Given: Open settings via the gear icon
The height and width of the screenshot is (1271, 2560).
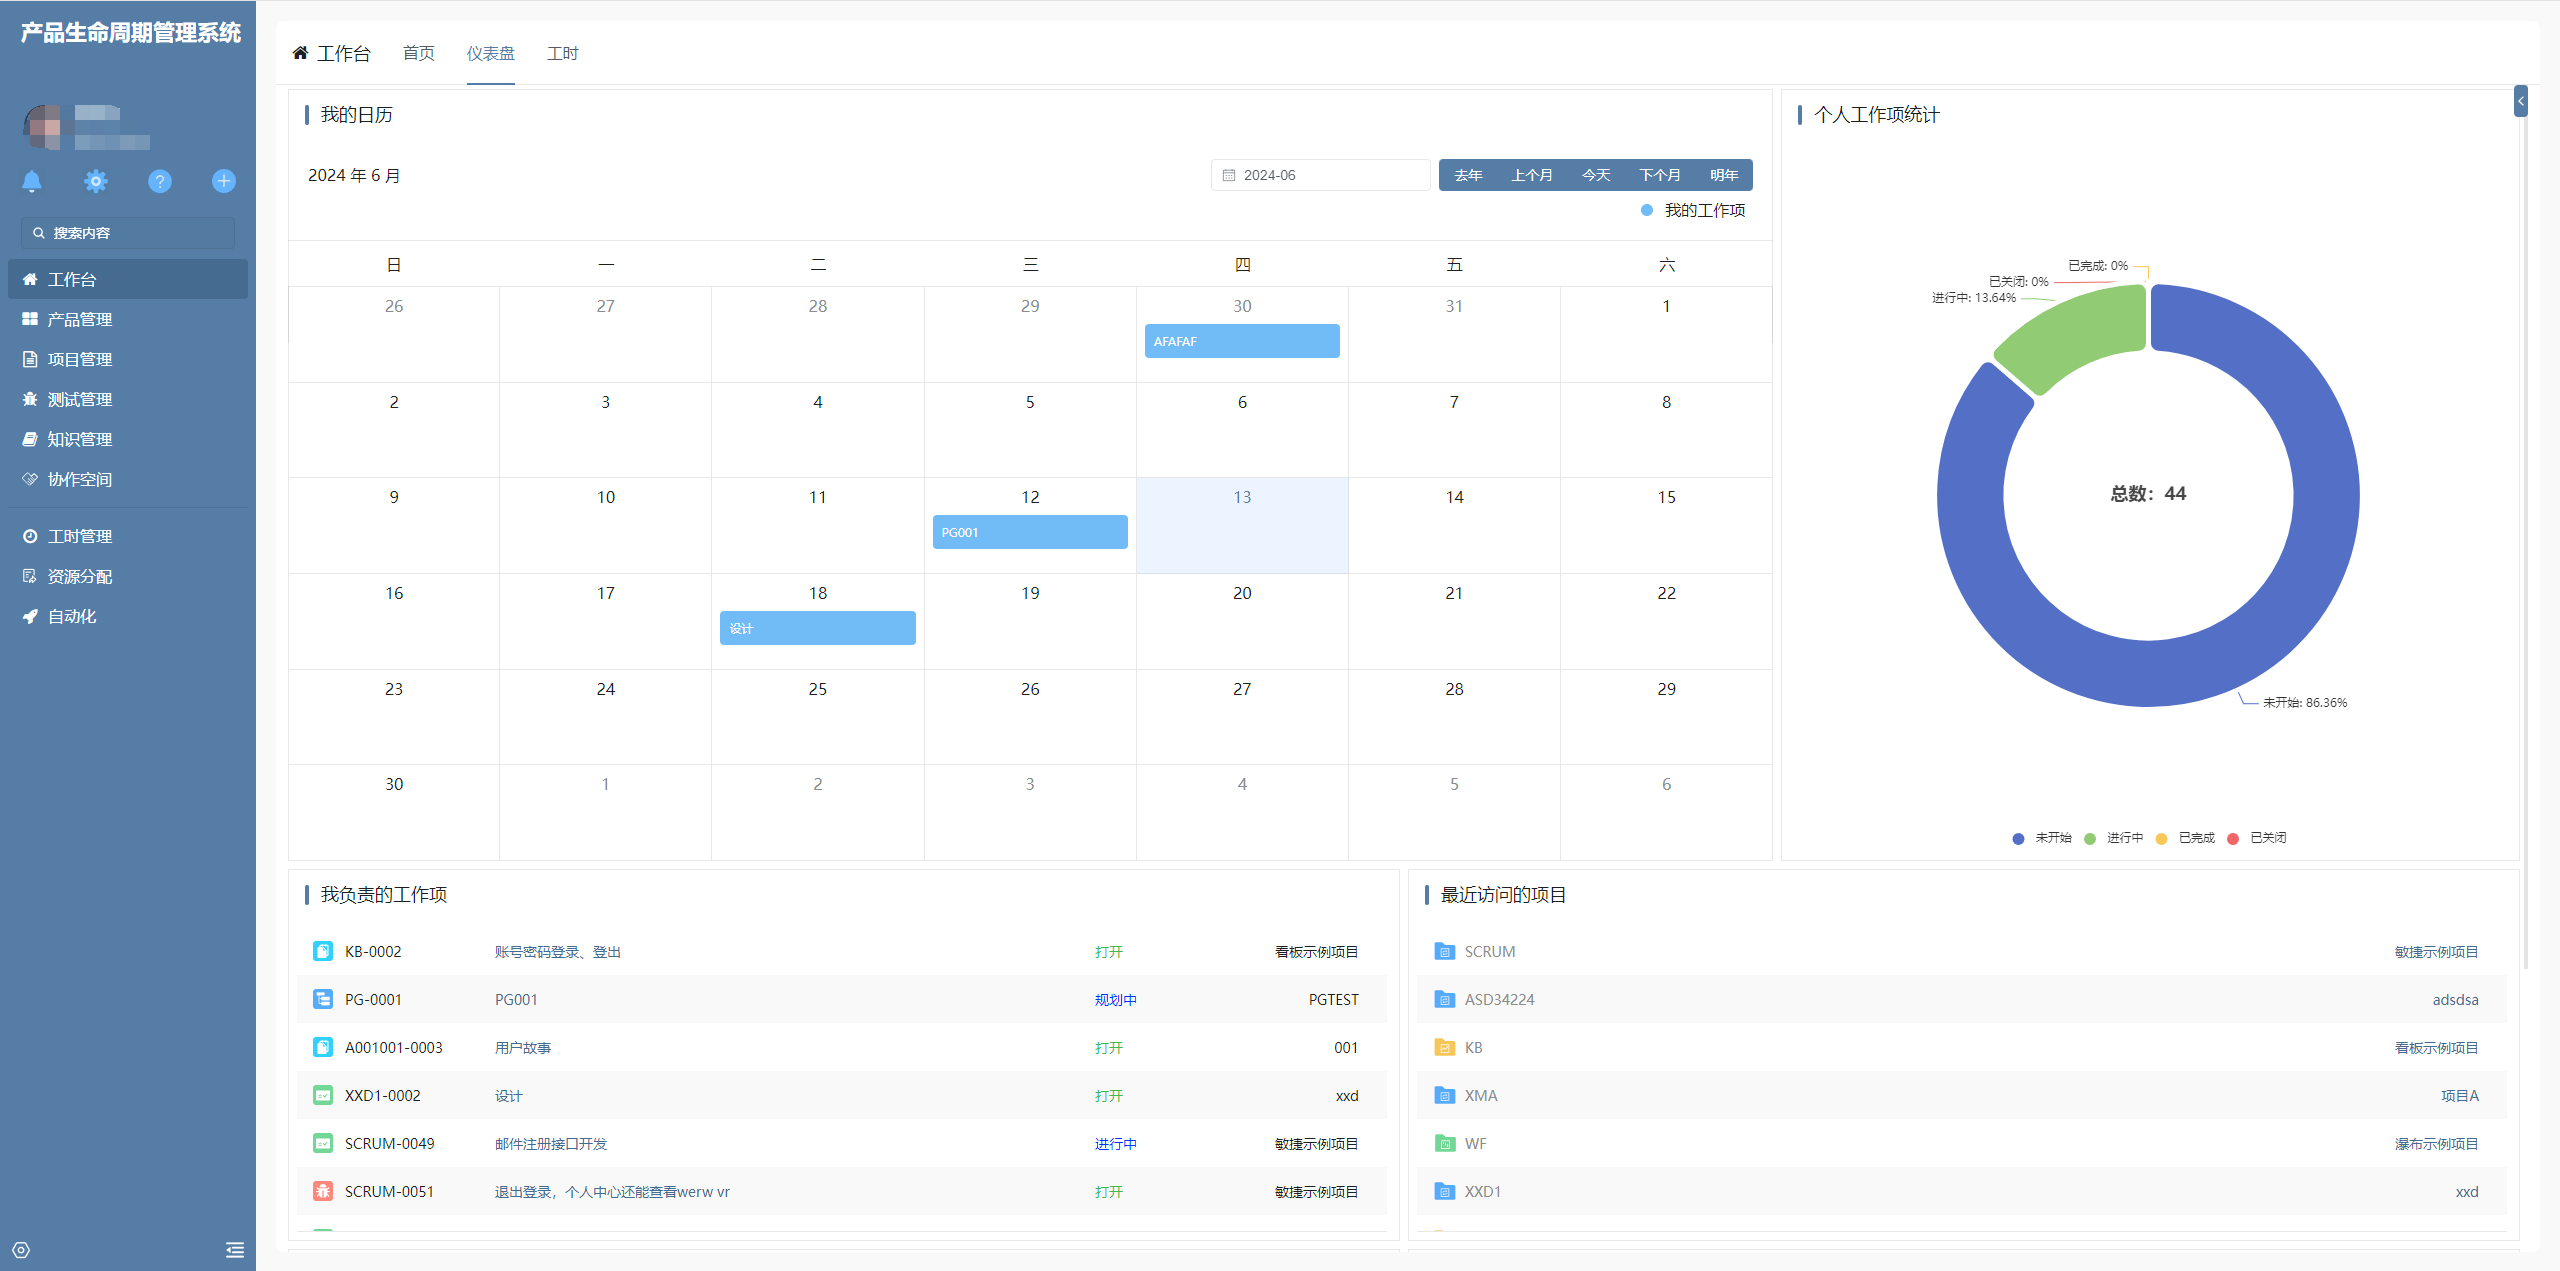Looking at the screenshot, I should (x=96, y=181).
